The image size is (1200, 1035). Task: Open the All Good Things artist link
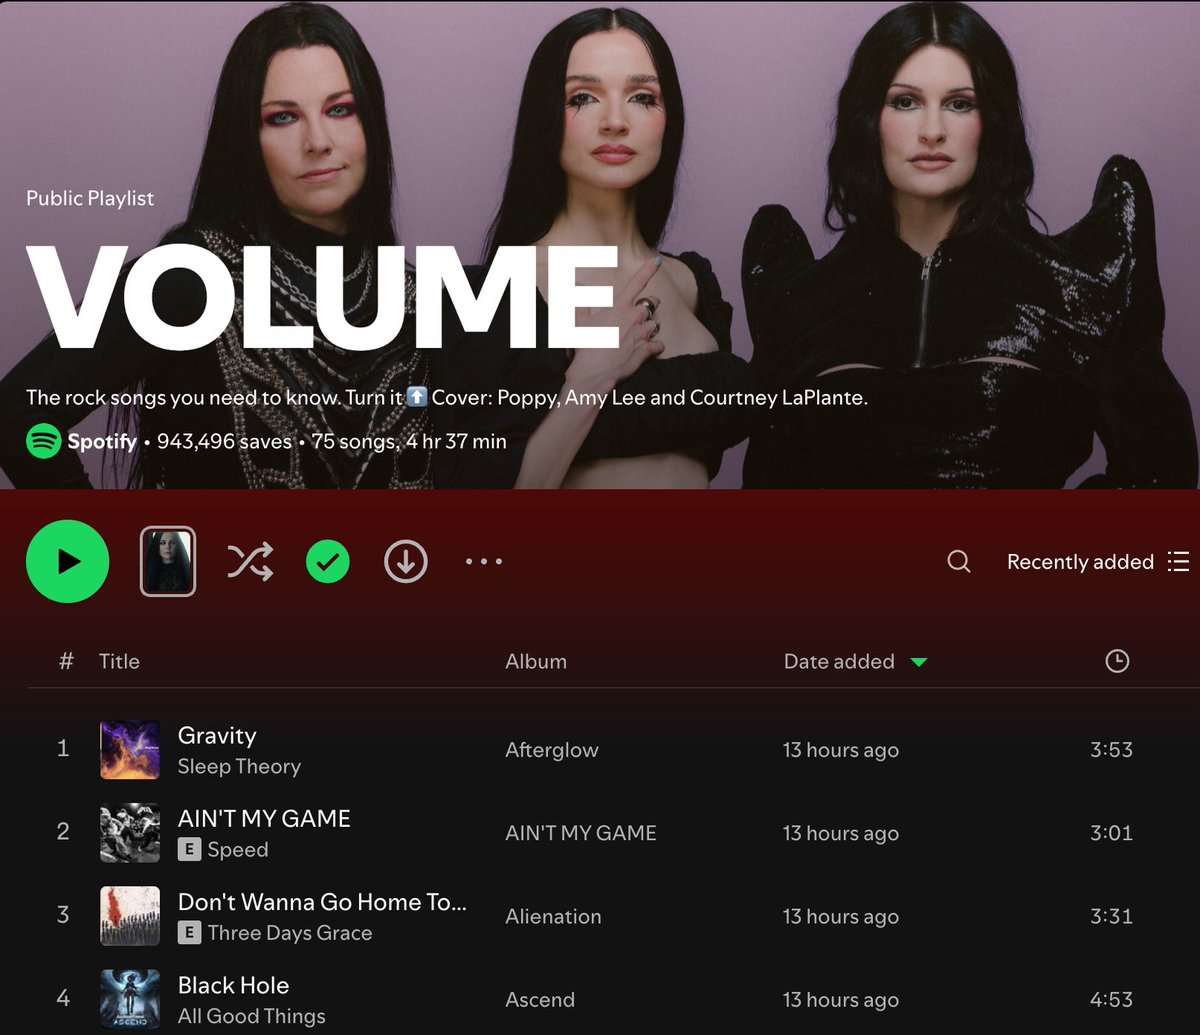tap(252, 1016)
